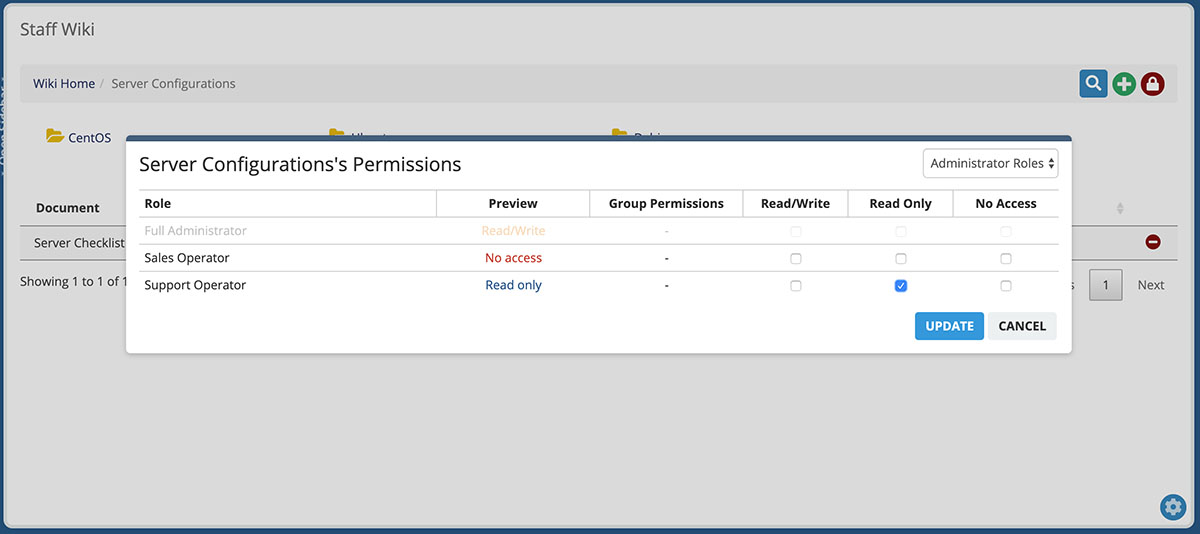Click the Next pagination link
Image resolution: width=1200 pixels, height=534 pixels.
click(1150, 285)
